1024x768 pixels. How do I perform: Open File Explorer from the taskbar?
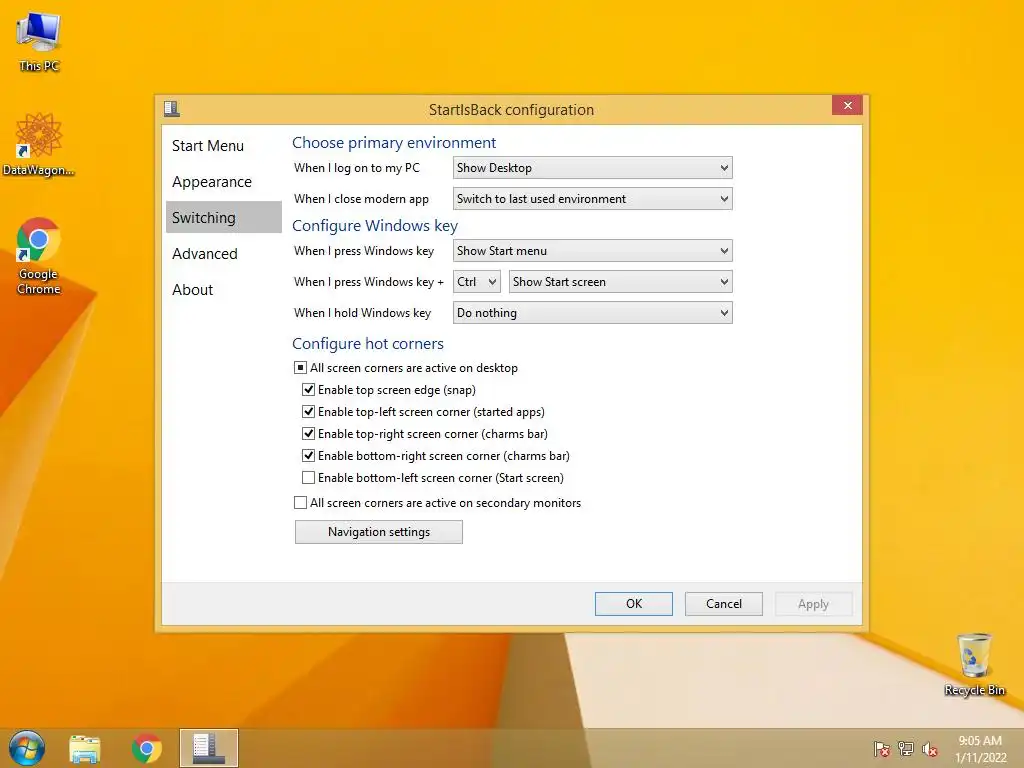85,748
